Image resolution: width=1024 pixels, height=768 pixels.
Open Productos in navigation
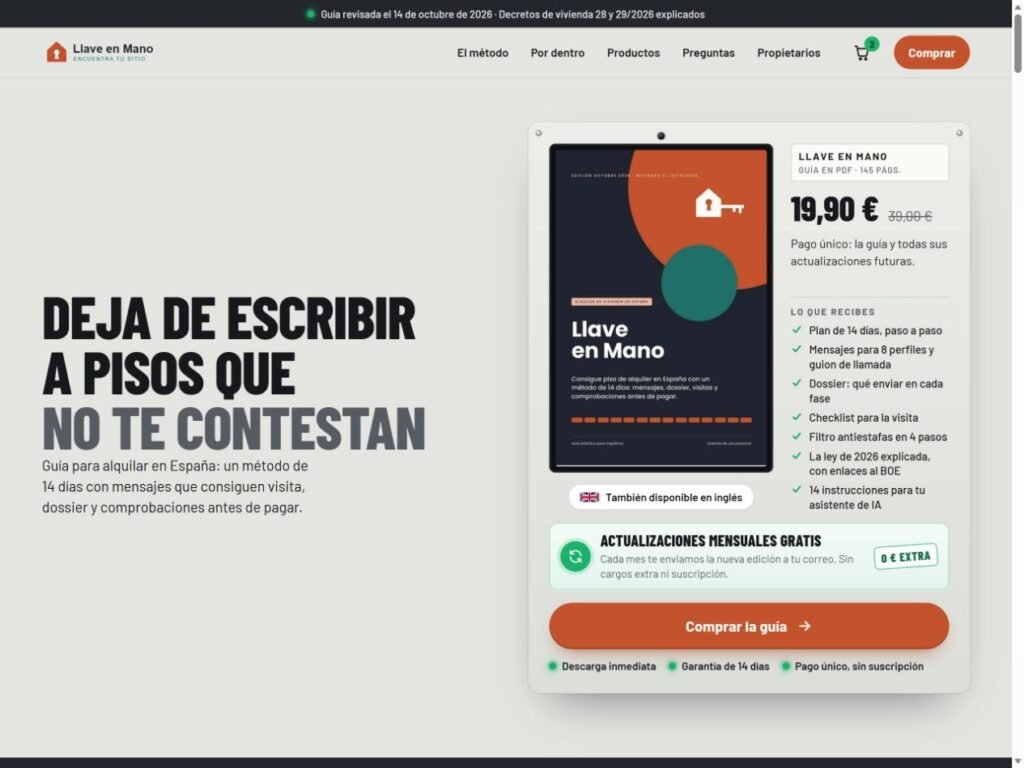tap(633, 53)
